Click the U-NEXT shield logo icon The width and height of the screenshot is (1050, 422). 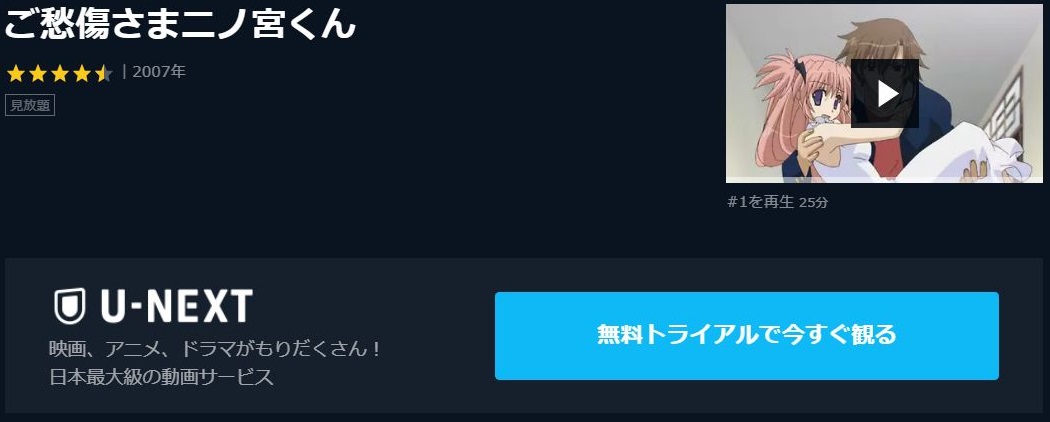point(70,306)
